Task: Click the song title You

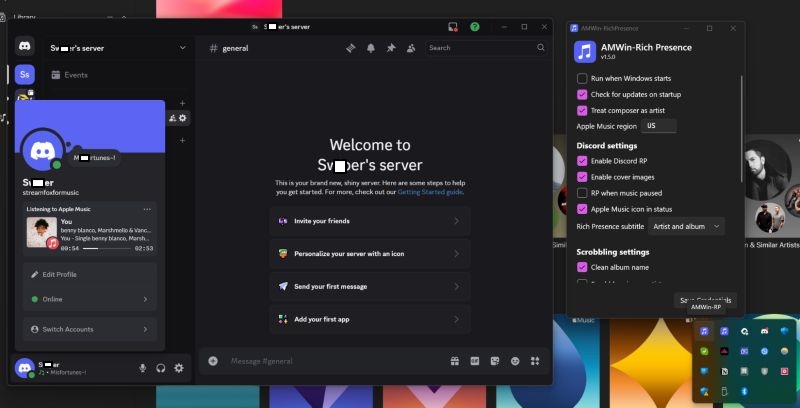Action: tap(66, 222)
